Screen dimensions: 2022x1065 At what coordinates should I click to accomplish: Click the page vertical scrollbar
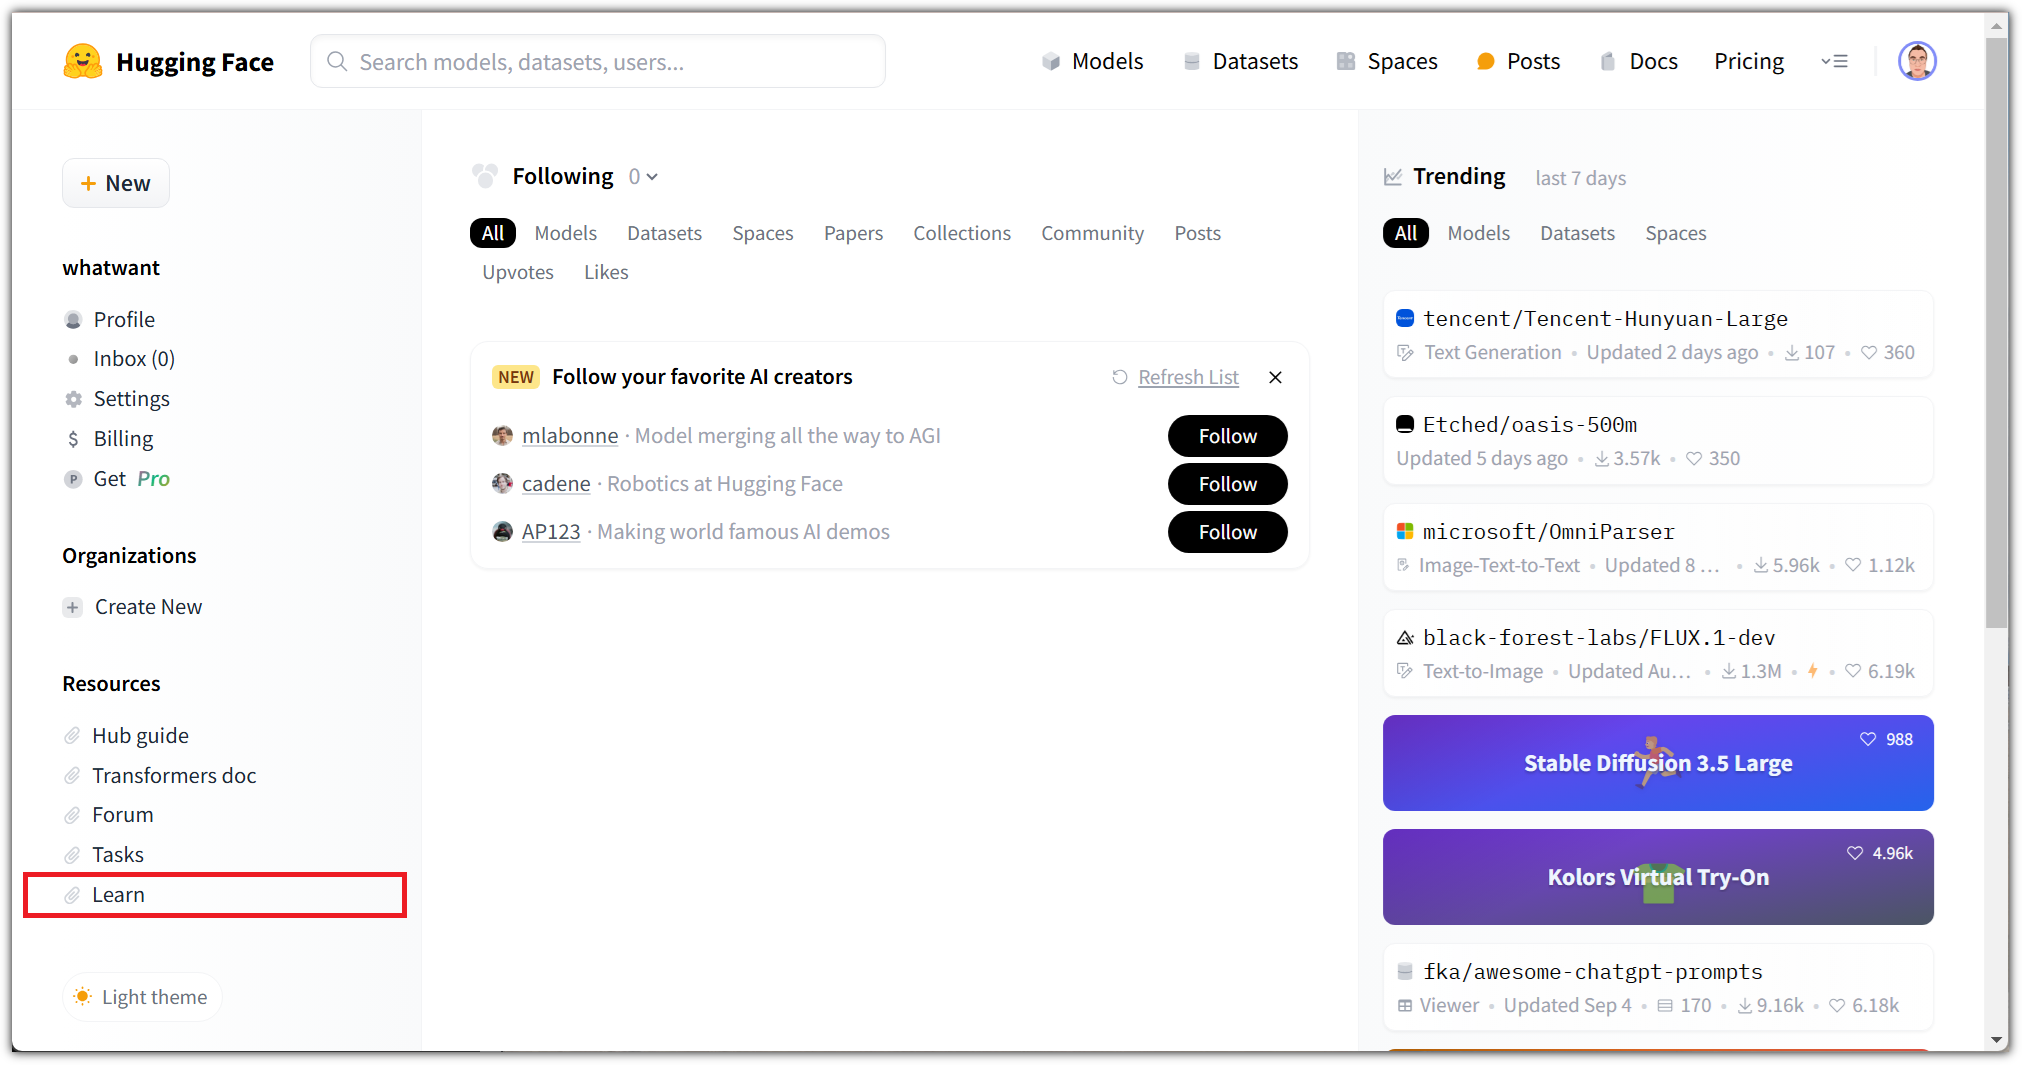click(1996, 335)
